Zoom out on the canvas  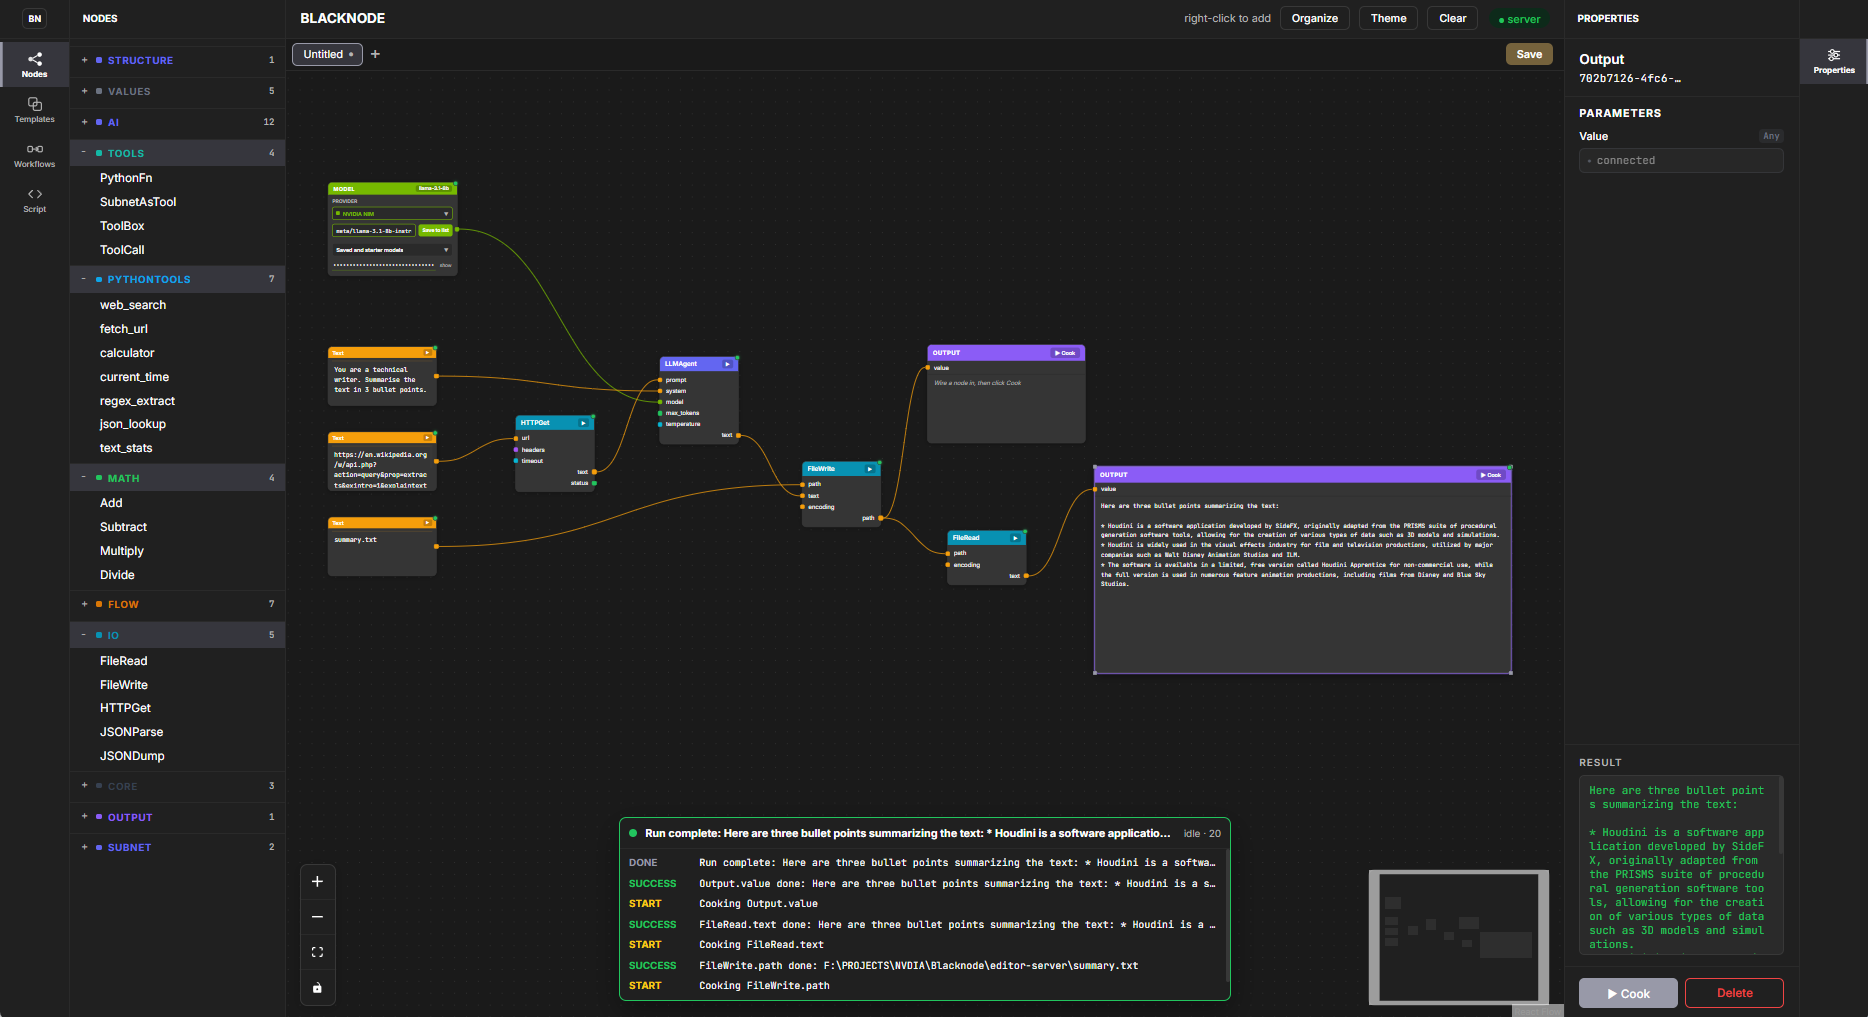coord(317,917)
